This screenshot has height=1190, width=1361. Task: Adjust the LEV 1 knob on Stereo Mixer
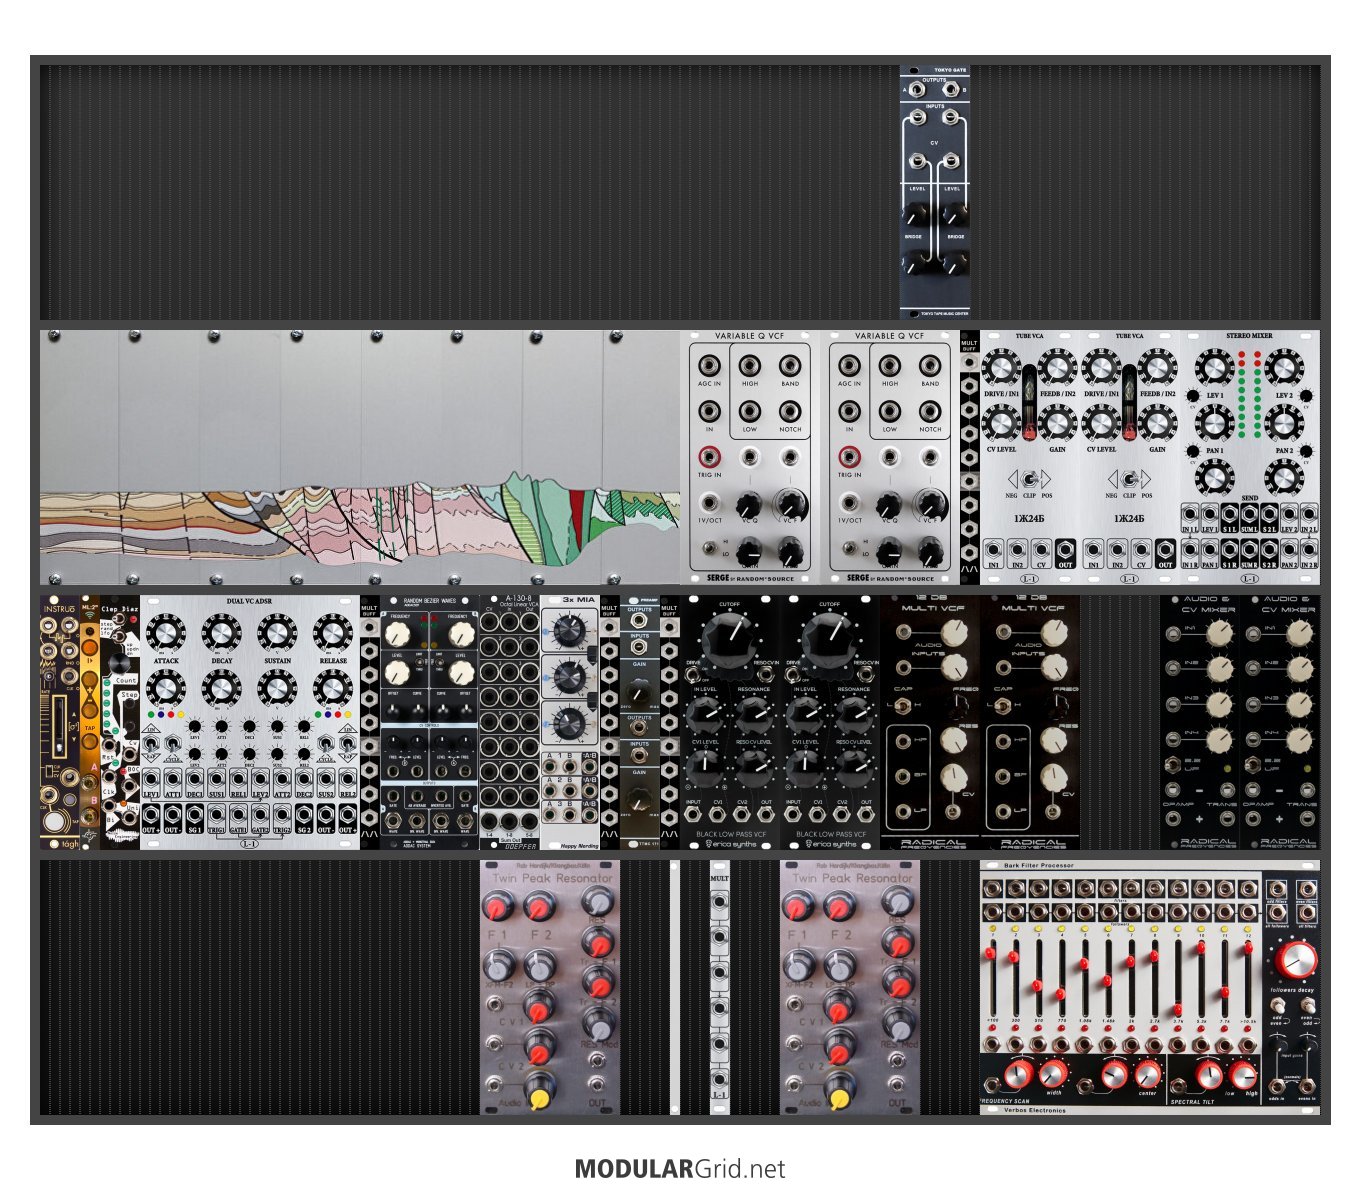tap(1214, 369)
